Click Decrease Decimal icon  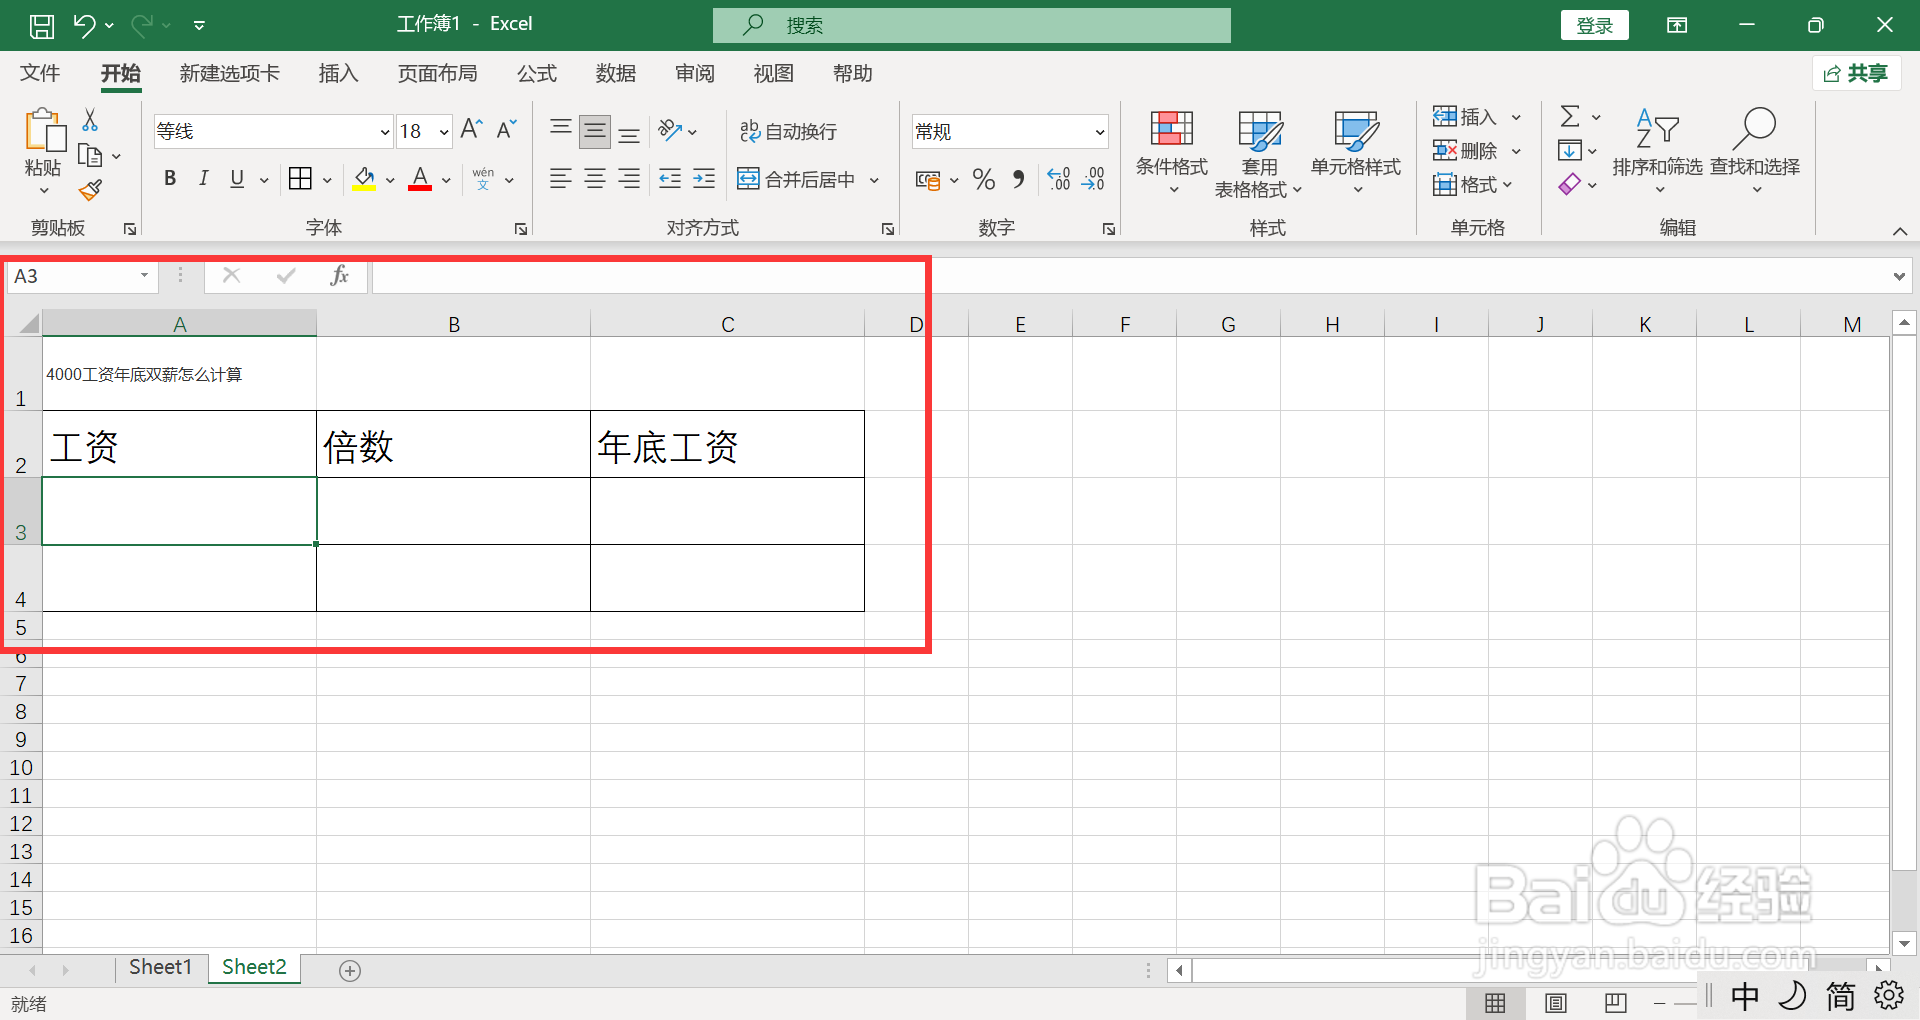[1093, 180]
